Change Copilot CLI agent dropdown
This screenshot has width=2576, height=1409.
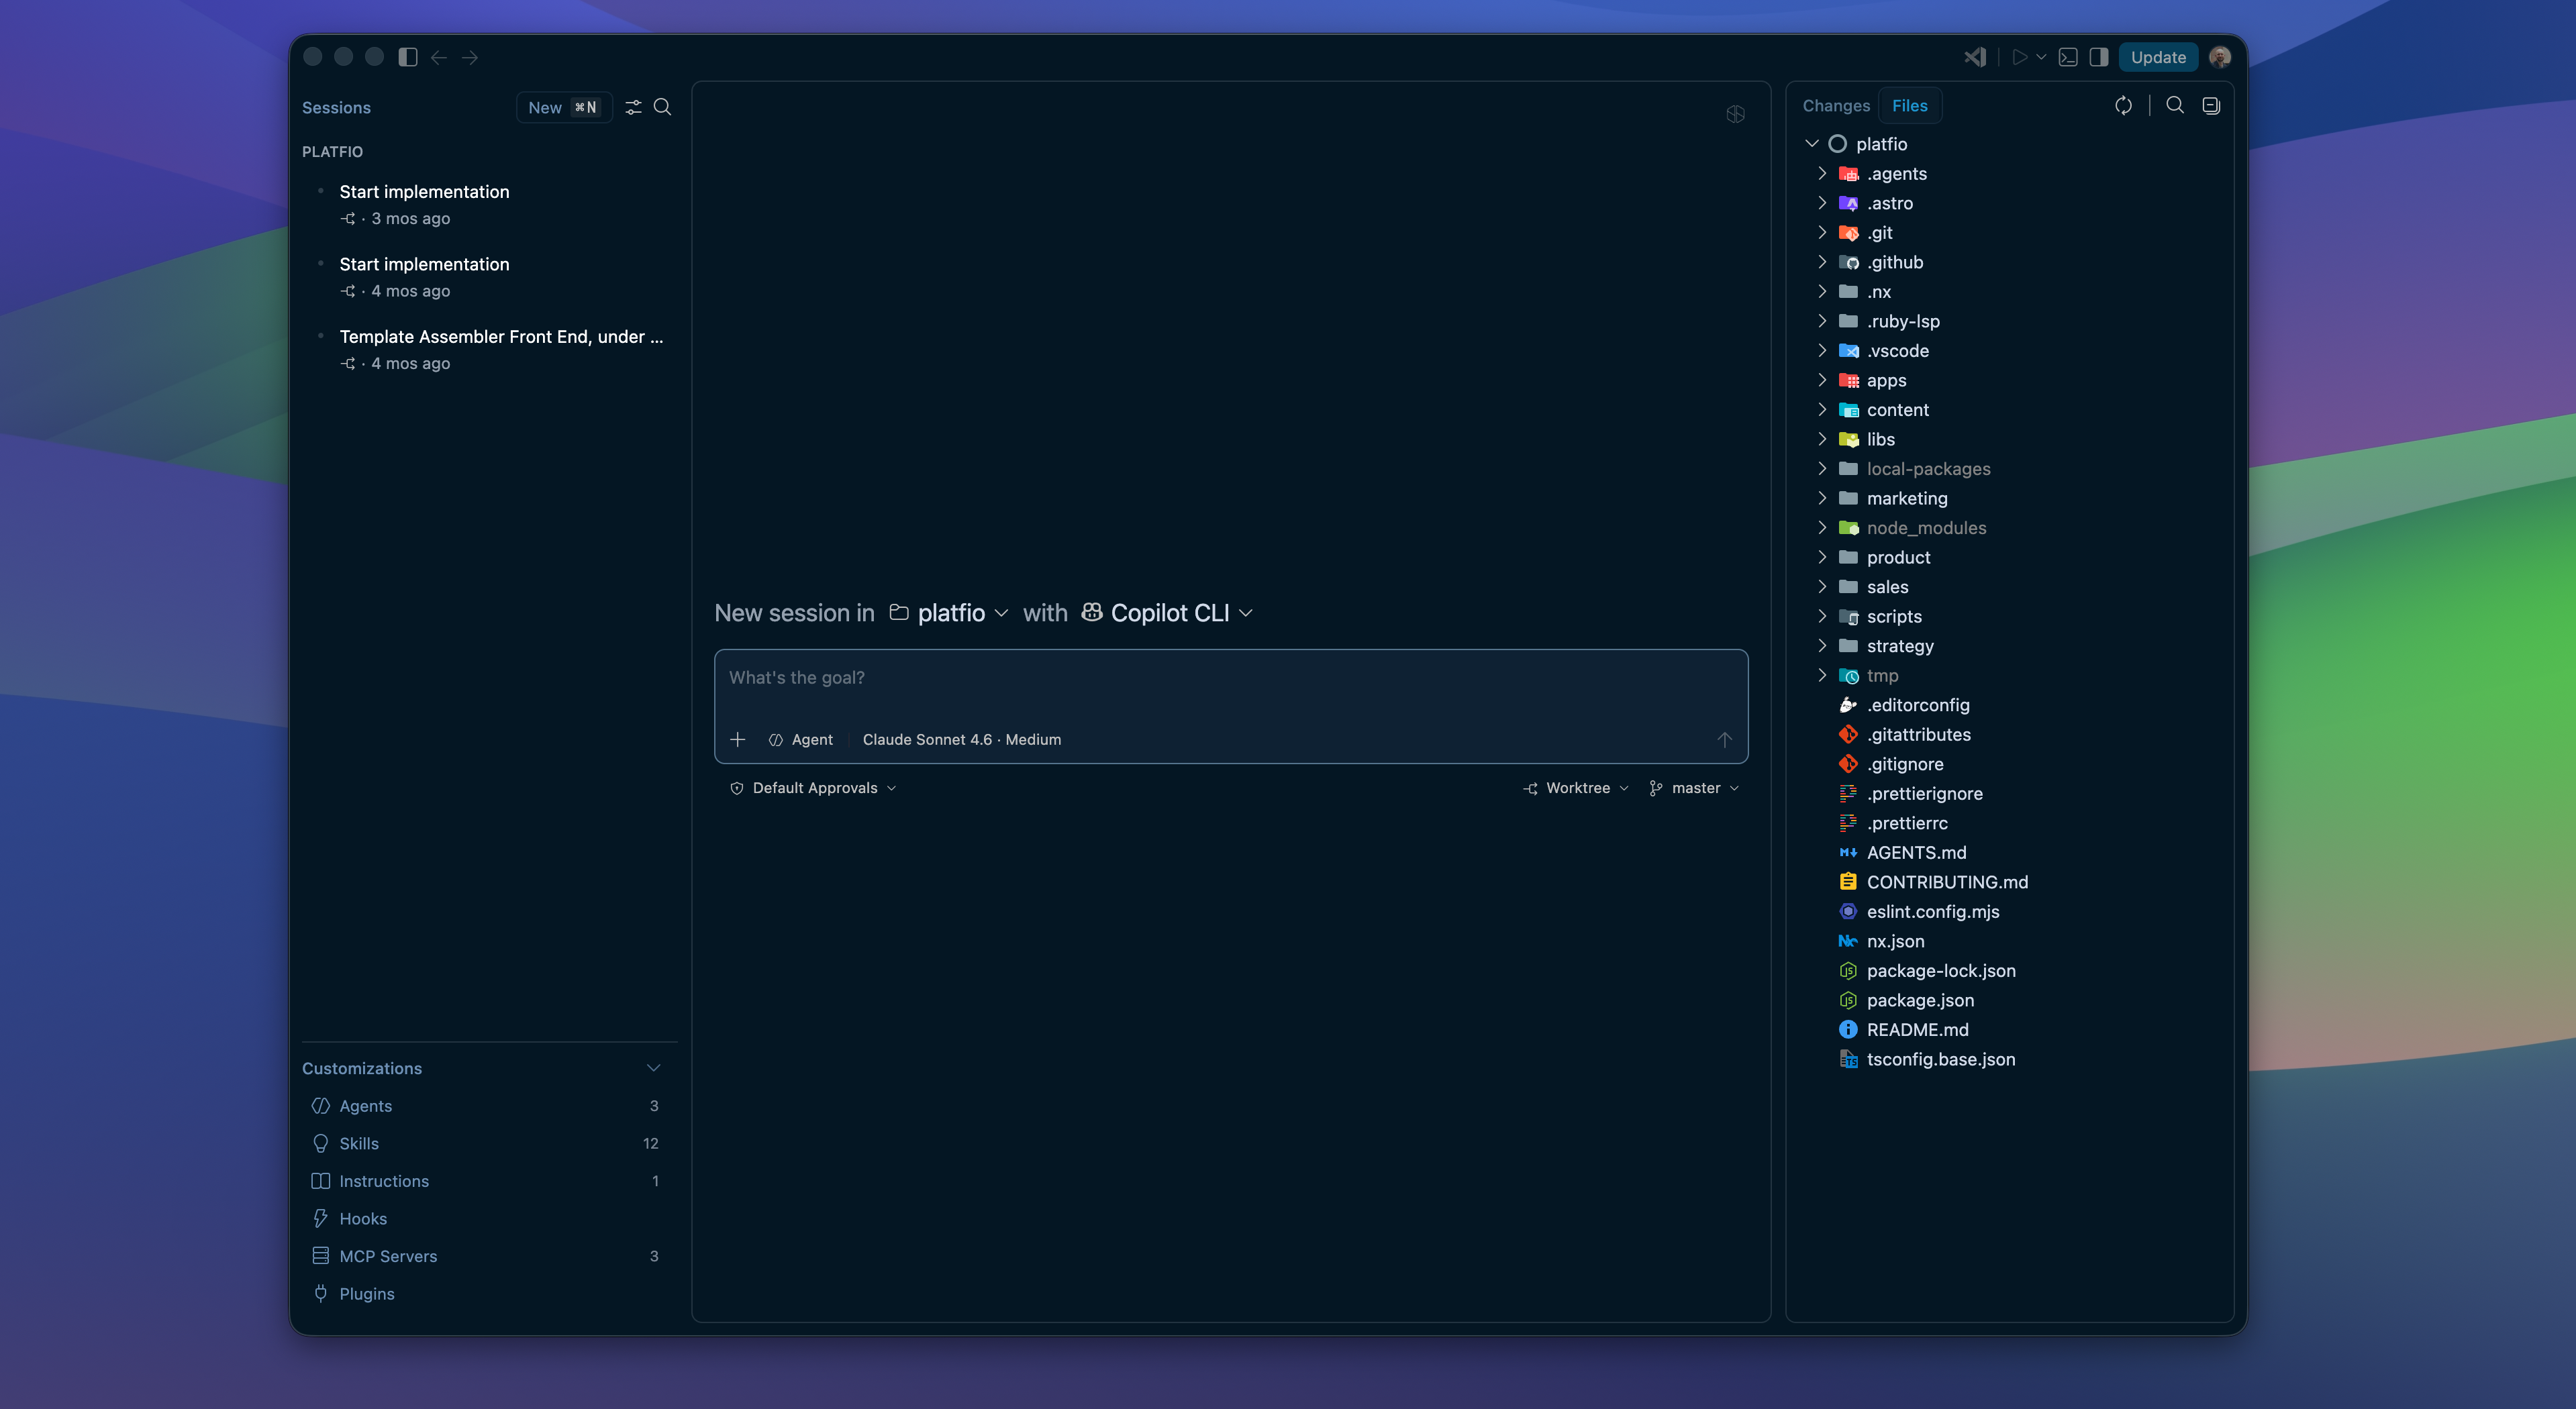[x=1167, y=613]
